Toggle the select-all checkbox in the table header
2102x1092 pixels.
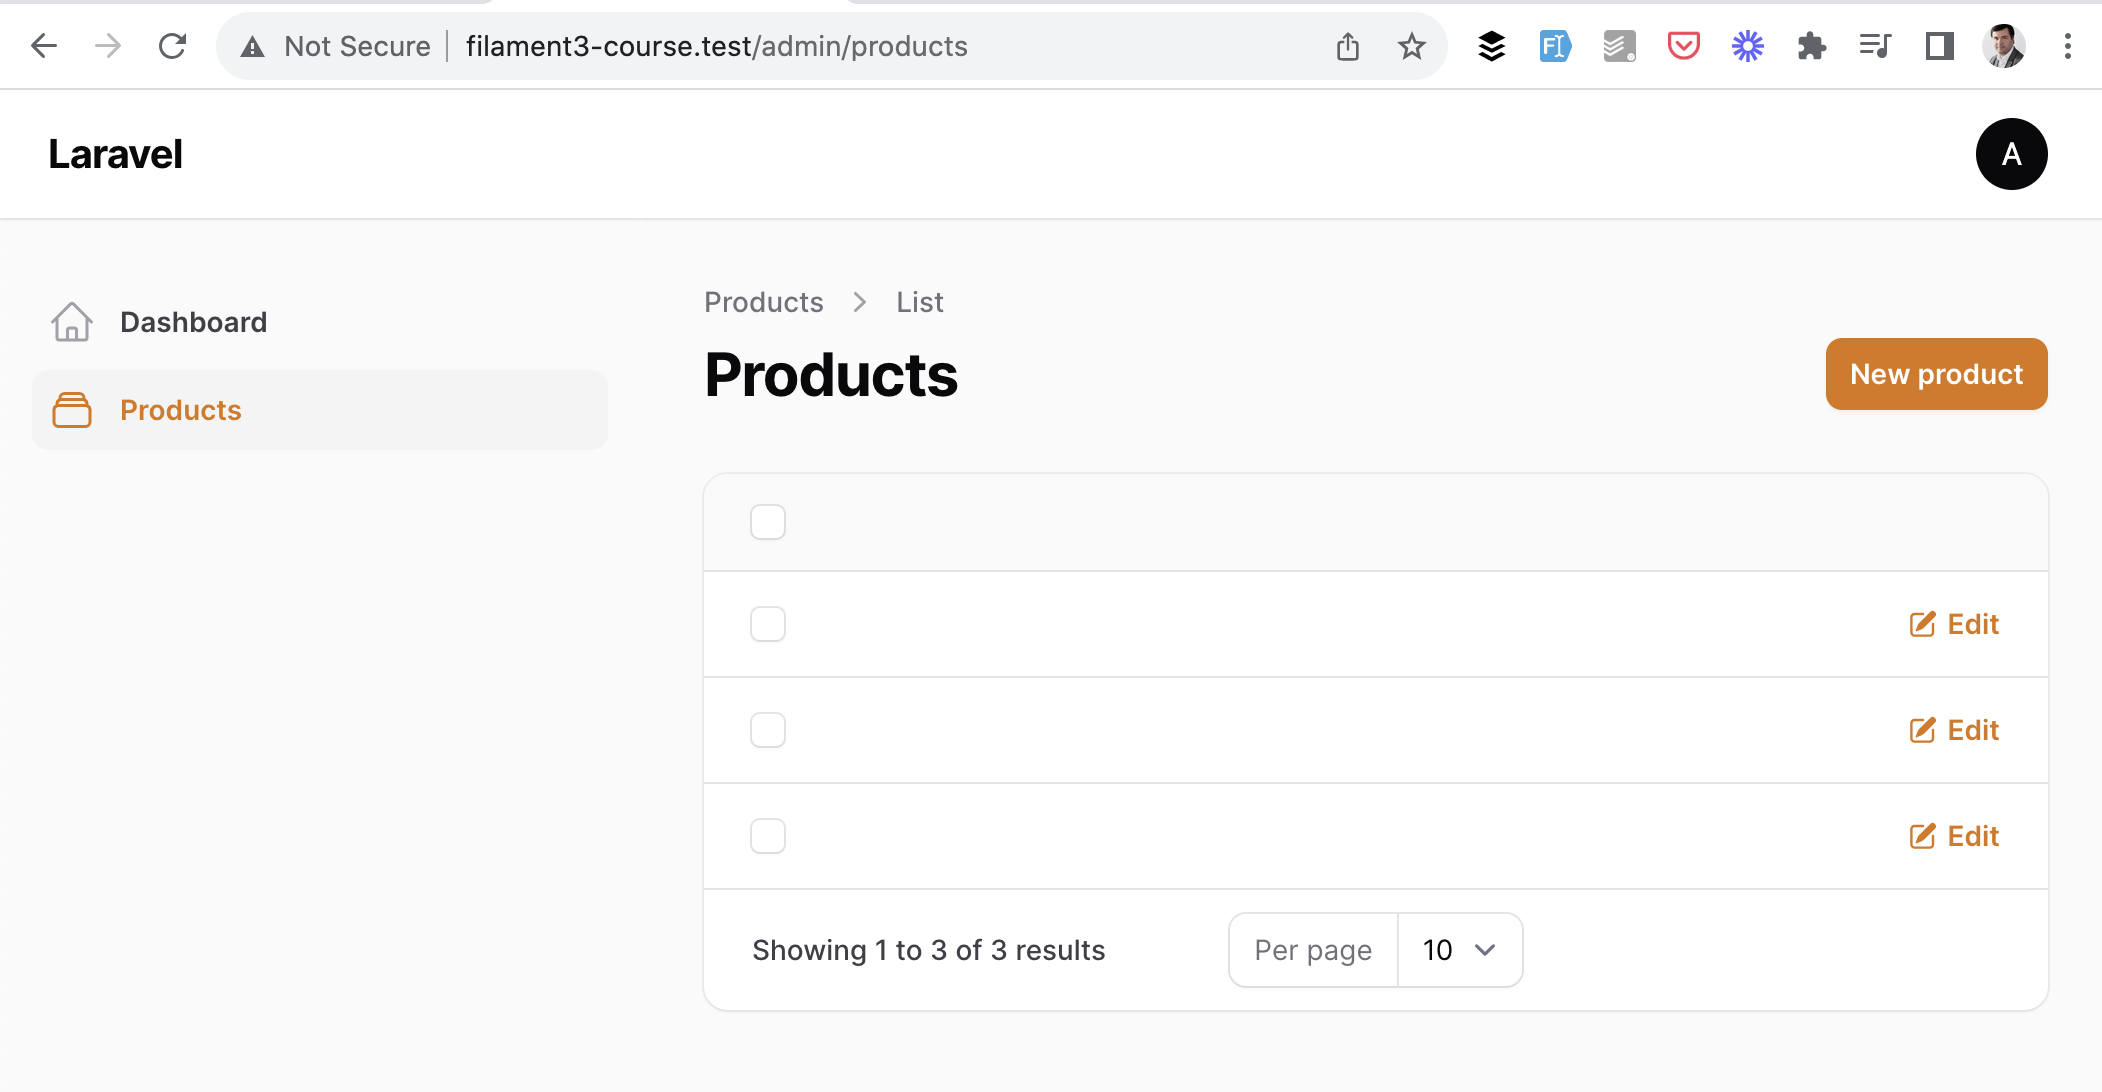768,522
